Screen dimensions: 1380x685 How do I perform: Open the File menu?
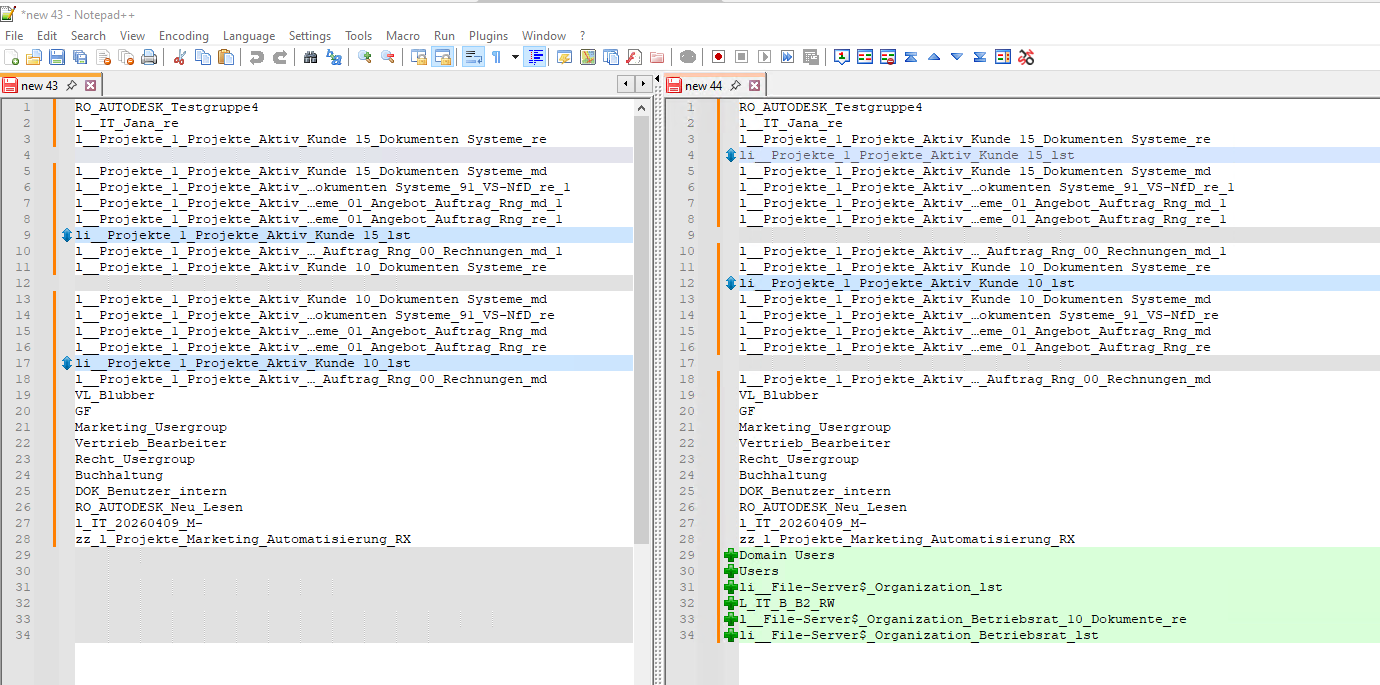pos(14,35)
